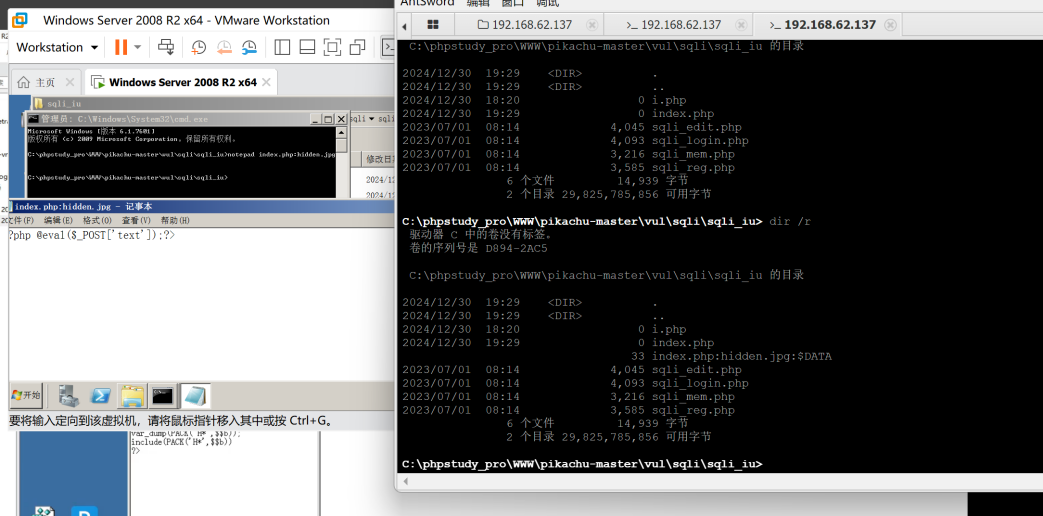The height and width of the screenshot is (516, 1043).
Task: Switch to cmd window in VM taskbar
Action: 163,396
